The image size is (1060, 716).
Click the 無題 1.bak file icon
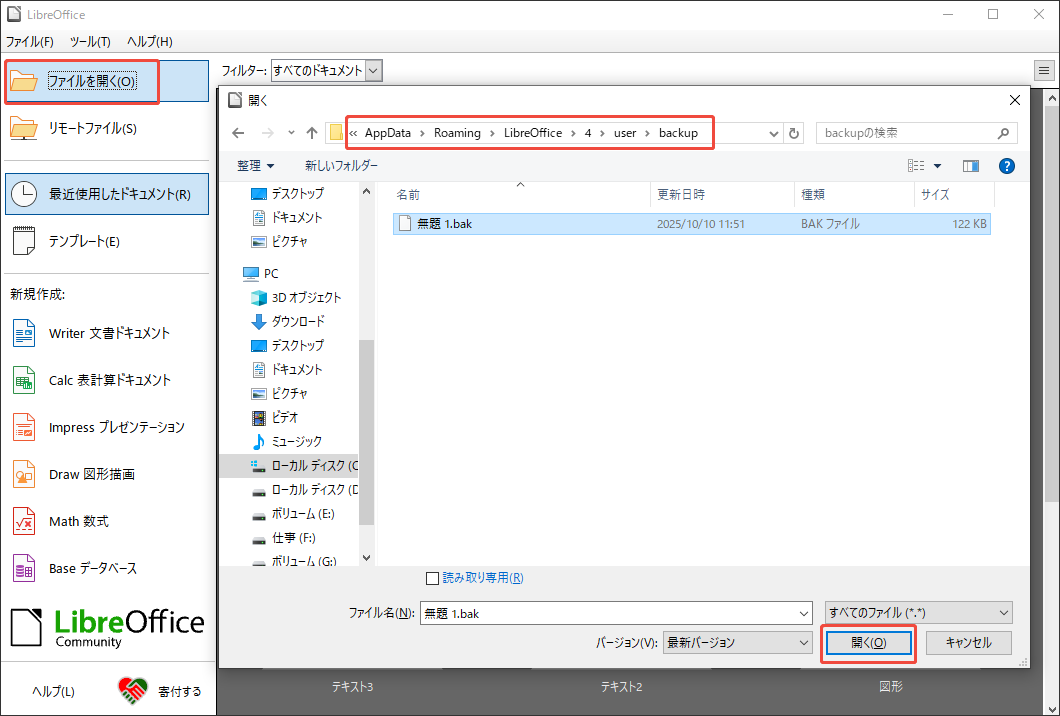405,224
